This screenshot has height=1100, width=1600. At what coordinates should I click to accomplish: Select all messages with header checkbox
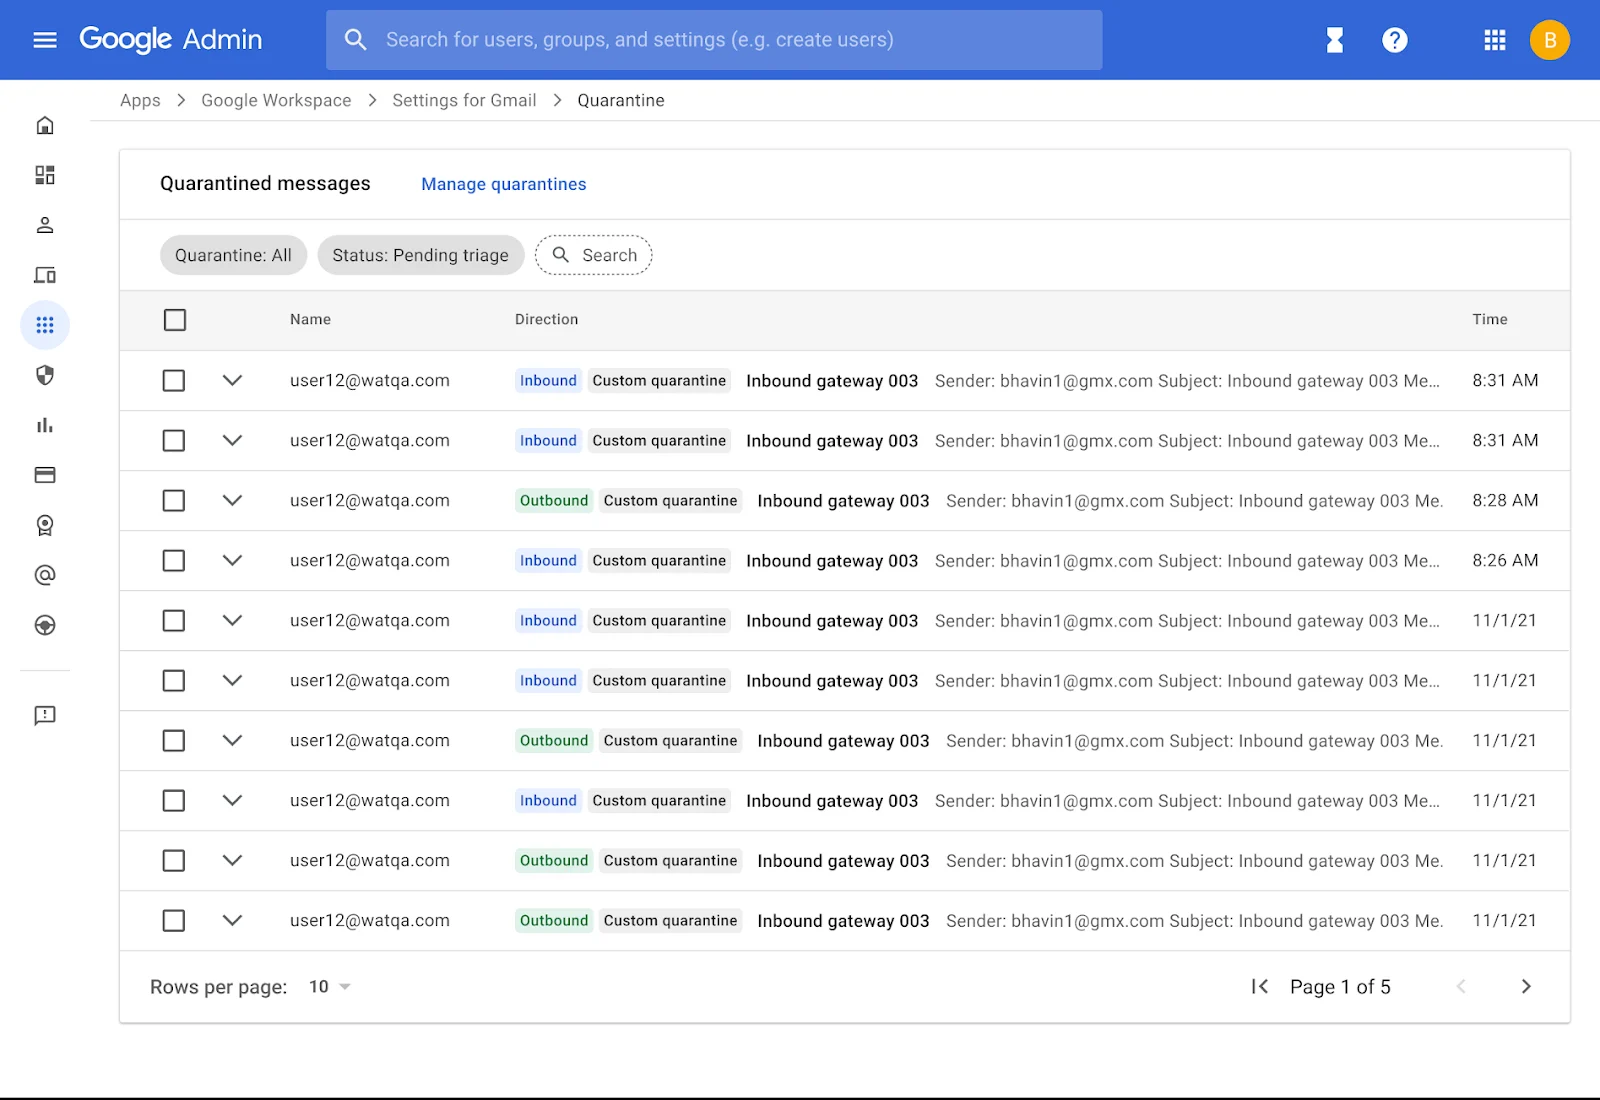[175, 320]
